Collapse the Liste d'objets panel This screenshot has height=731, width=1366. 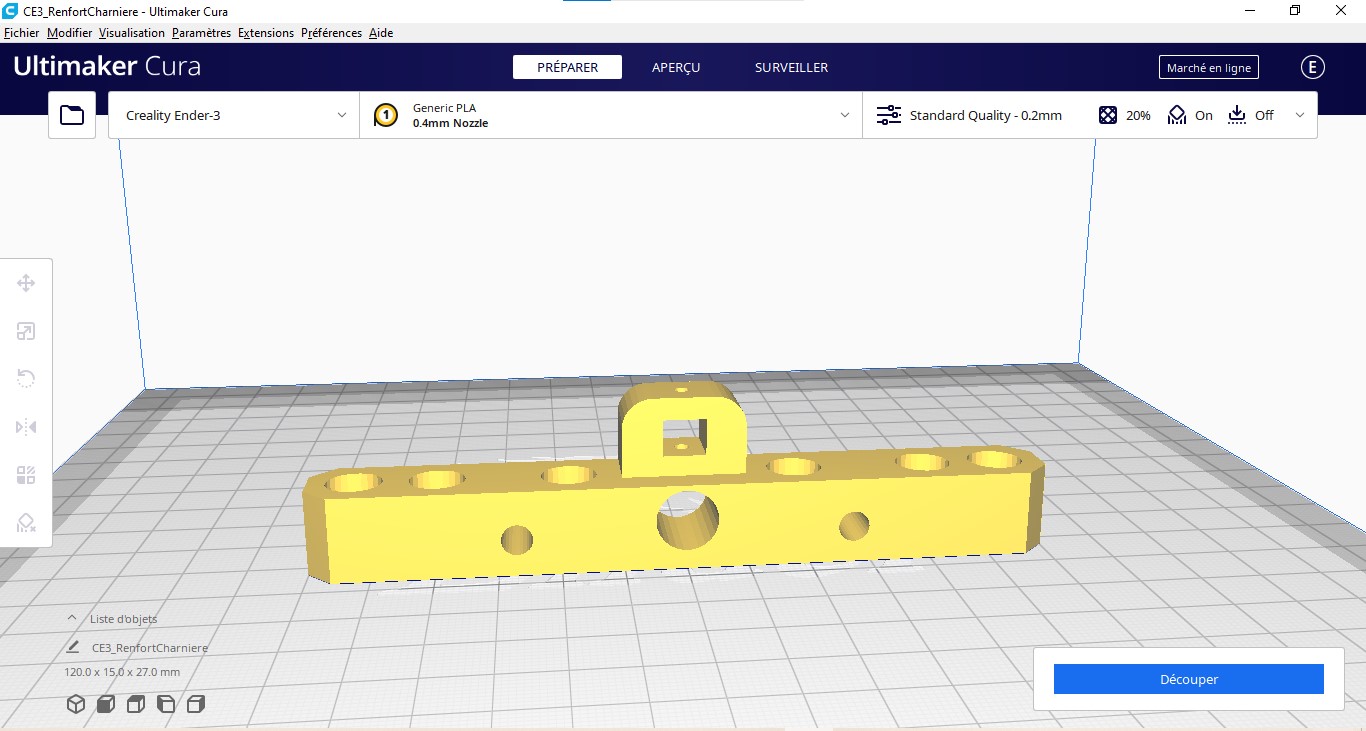72,618
